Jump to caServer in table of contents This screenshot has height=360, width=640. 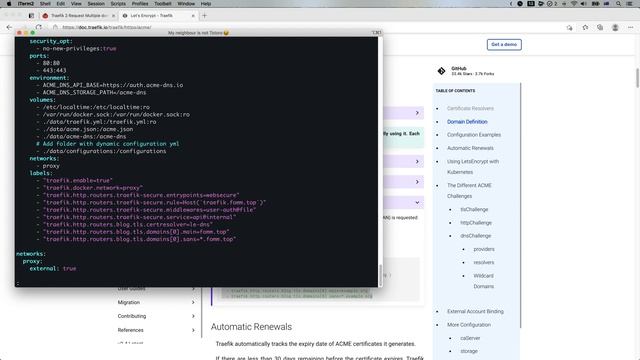pos(470,338)
